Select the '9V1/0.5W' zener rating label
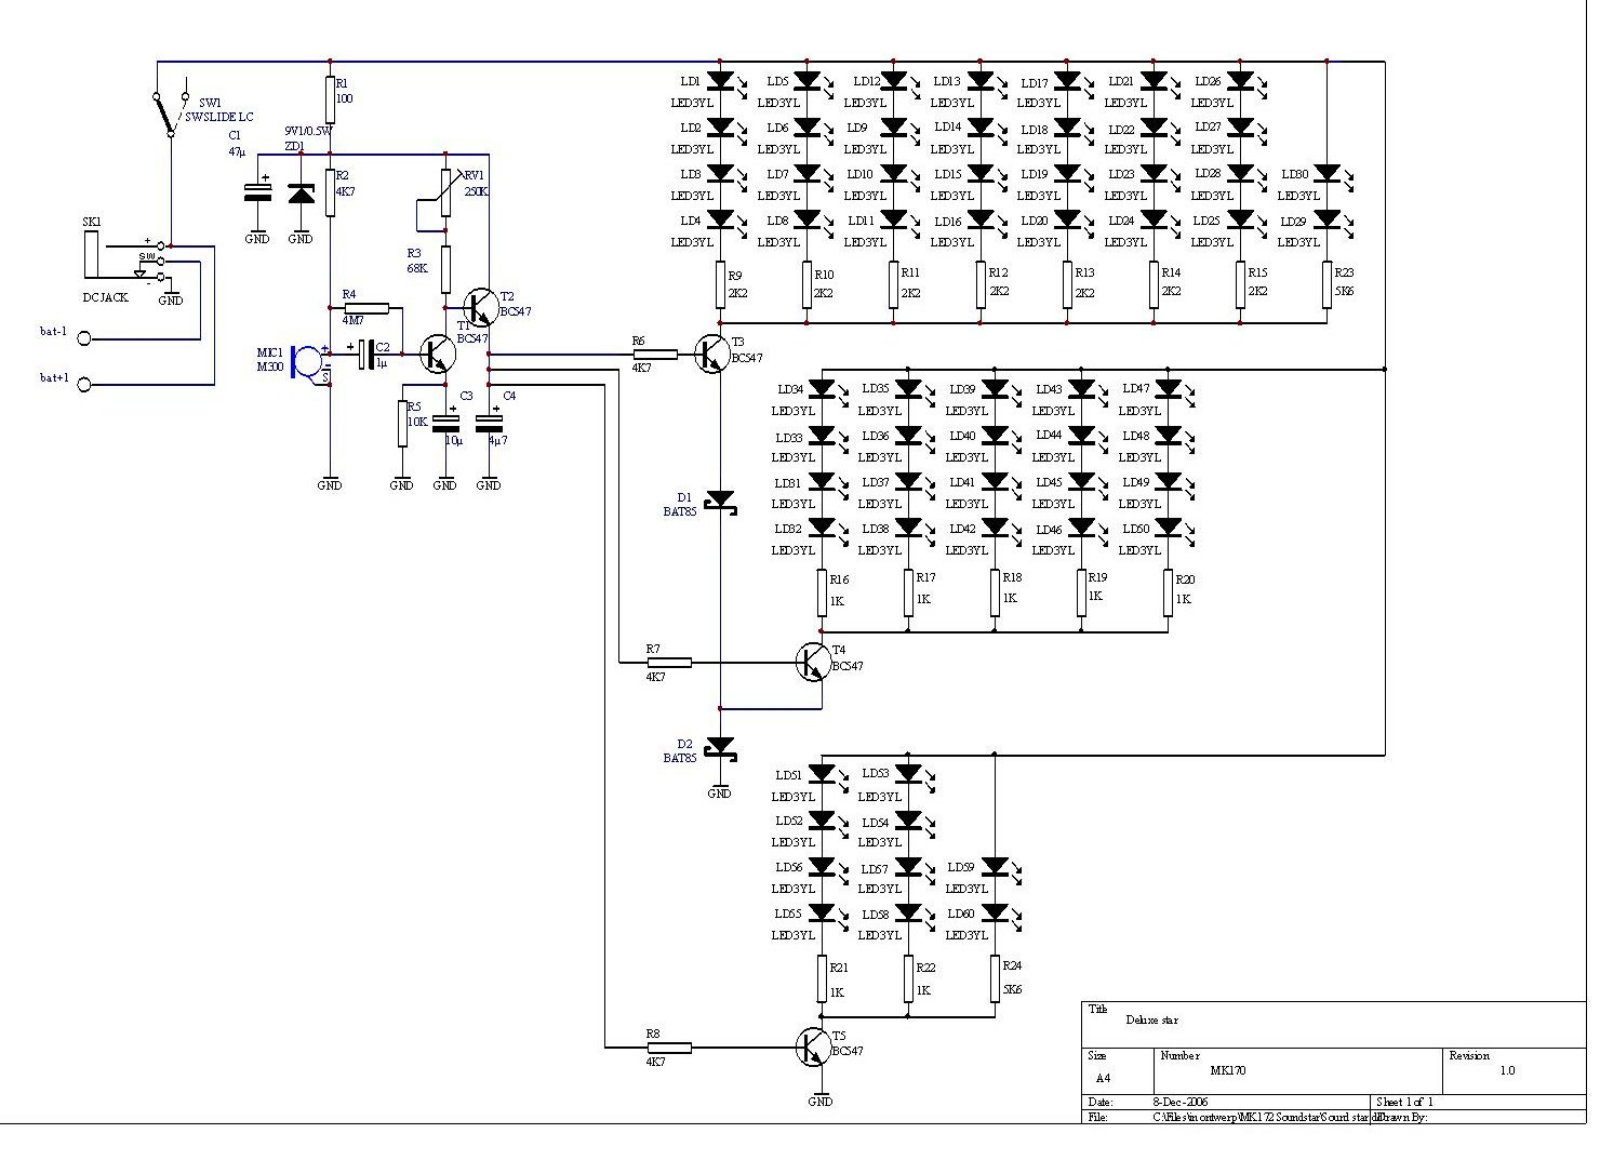Image resolution: width=1600 pixels, height=1164 pixels. 308,131
